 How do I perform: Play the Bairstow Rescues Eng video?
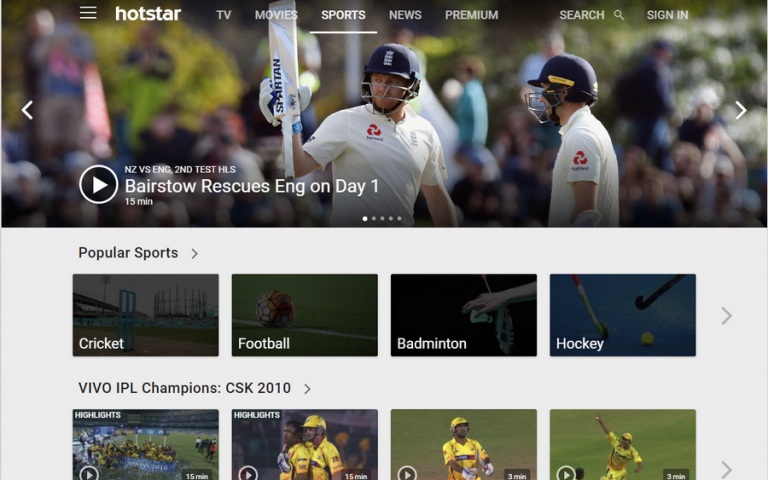(98, 184)
